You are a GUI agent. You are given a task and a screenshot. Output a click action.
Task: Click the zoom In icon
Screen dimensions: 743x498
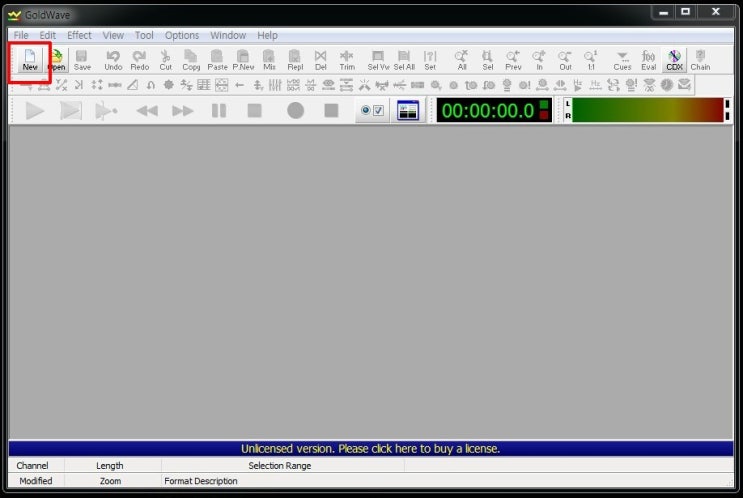pyautogui.click(x=539, y=60)
